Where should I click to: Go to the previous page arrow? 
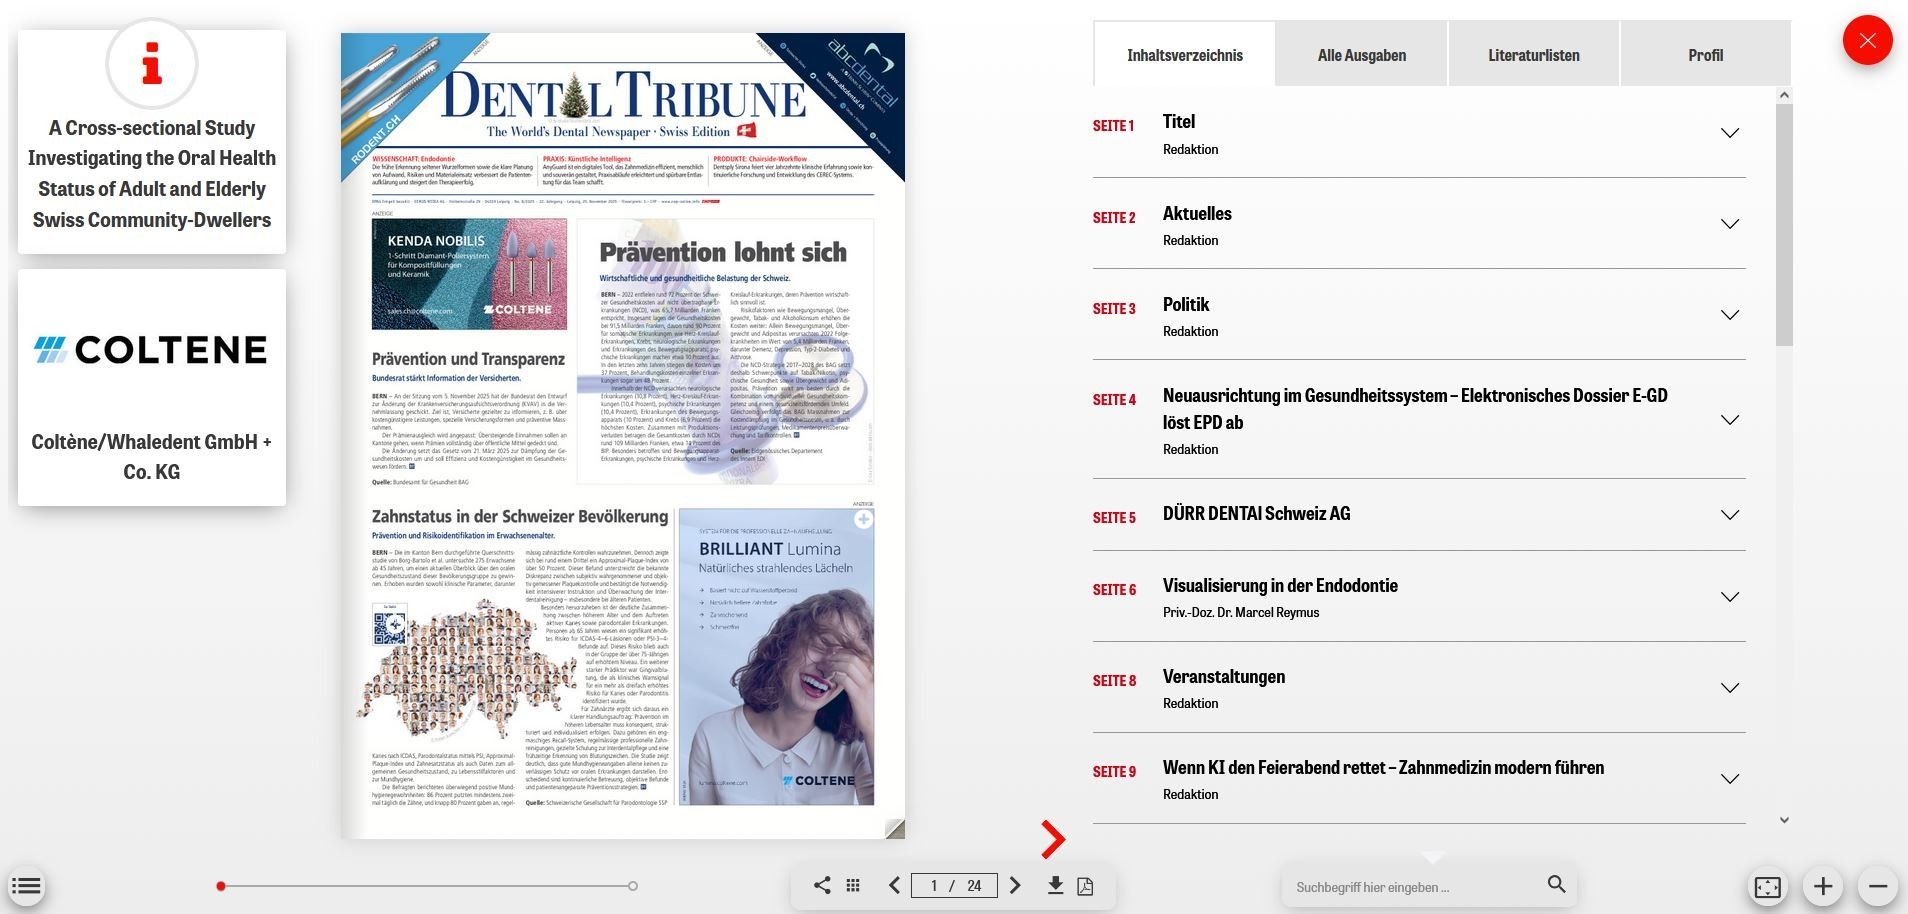click(894, 885)
